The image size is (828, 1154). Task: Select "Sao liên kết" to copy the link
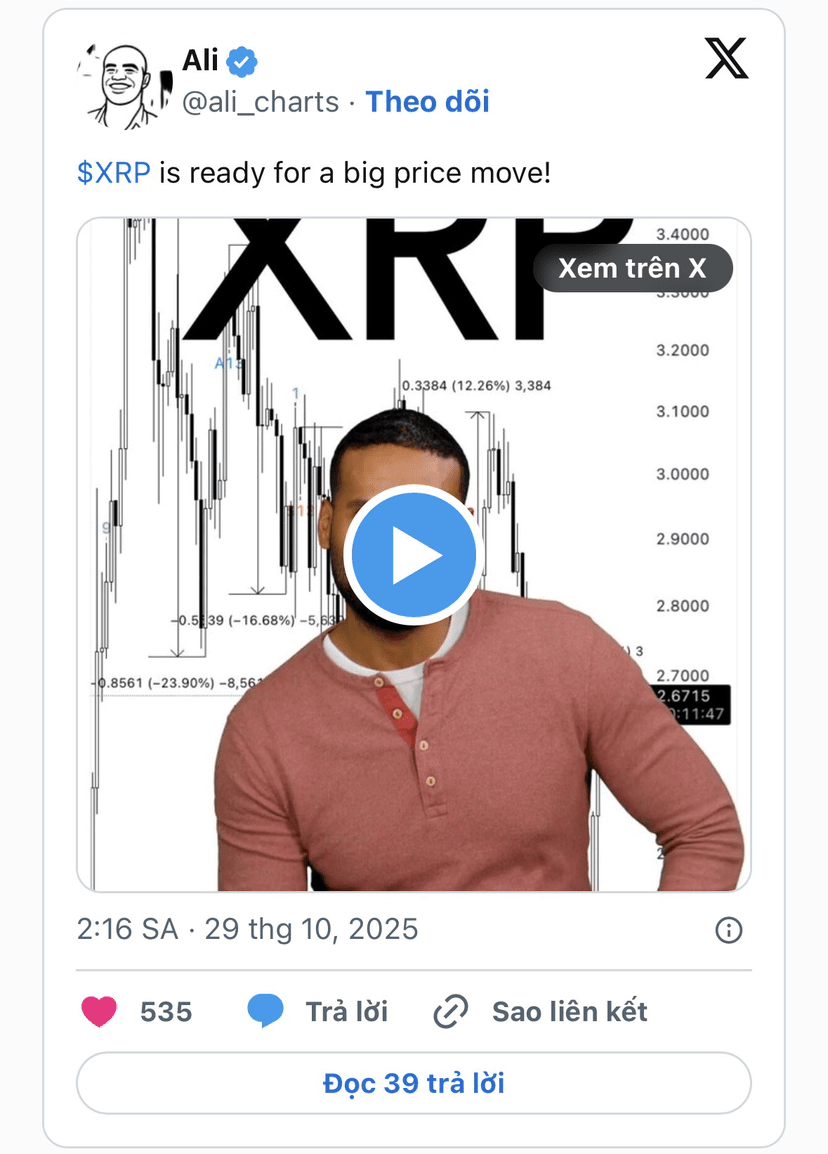(x=570, y=1011)
